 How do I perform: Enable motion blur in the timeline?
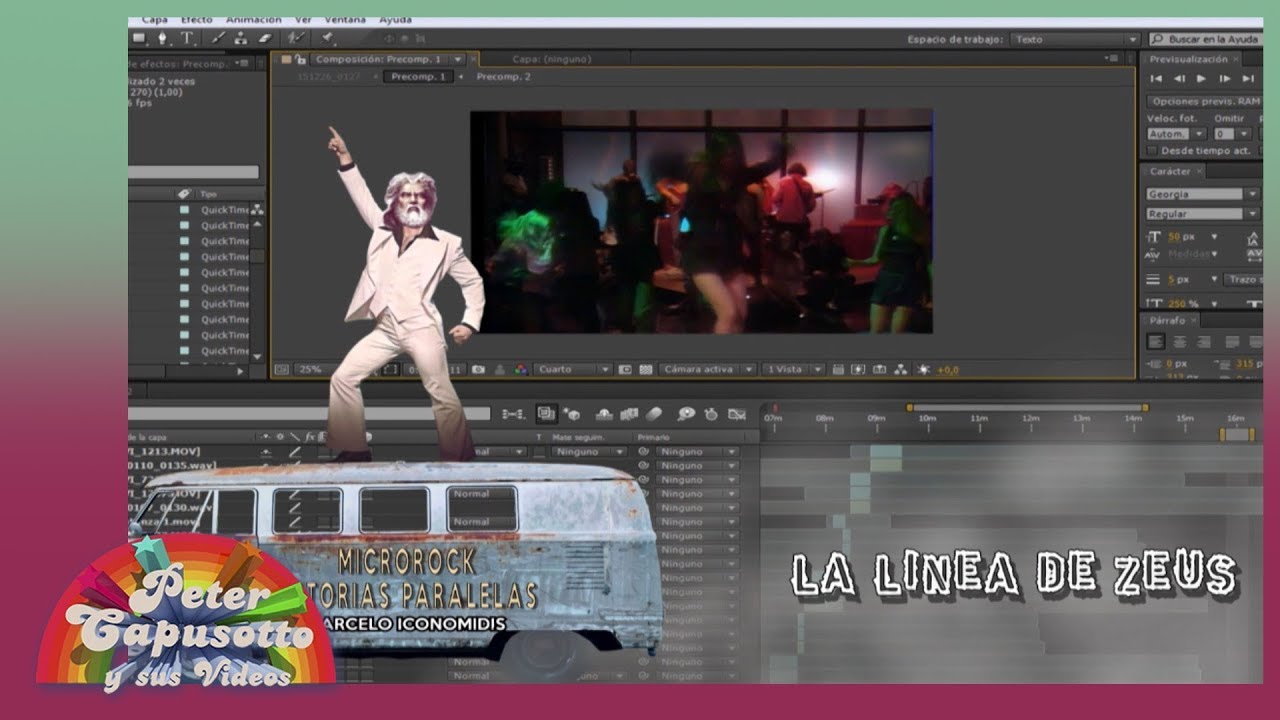pos(655,413)
